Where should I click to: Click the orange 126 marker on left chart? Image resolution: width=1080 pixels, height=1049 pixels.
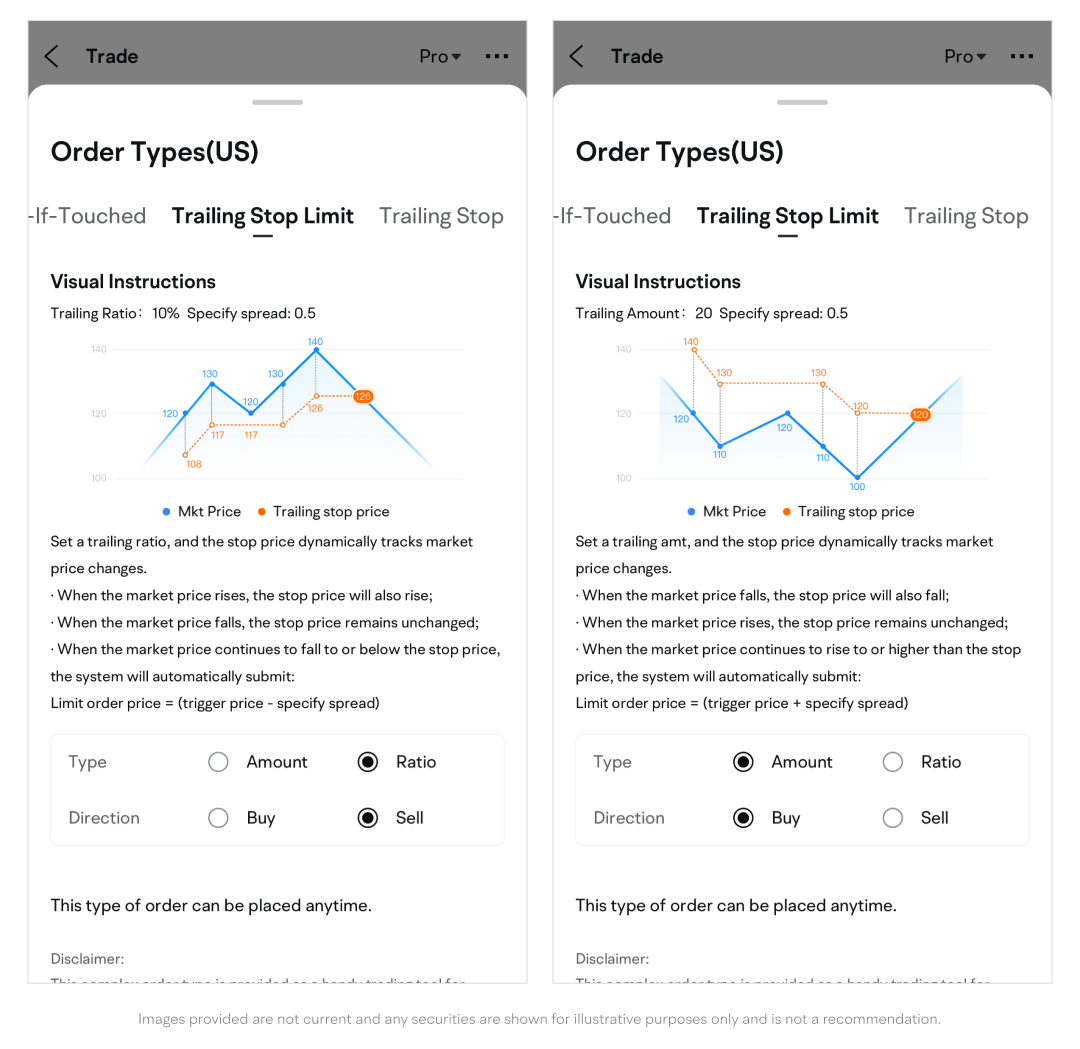(363, 396)
